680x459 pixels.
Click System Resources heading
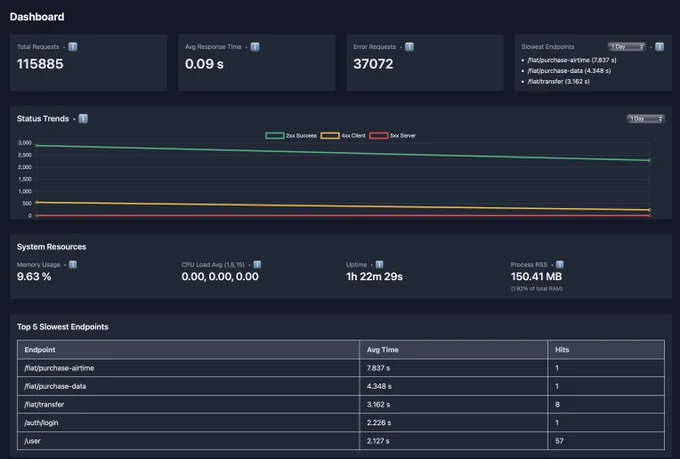coord(51,247)
